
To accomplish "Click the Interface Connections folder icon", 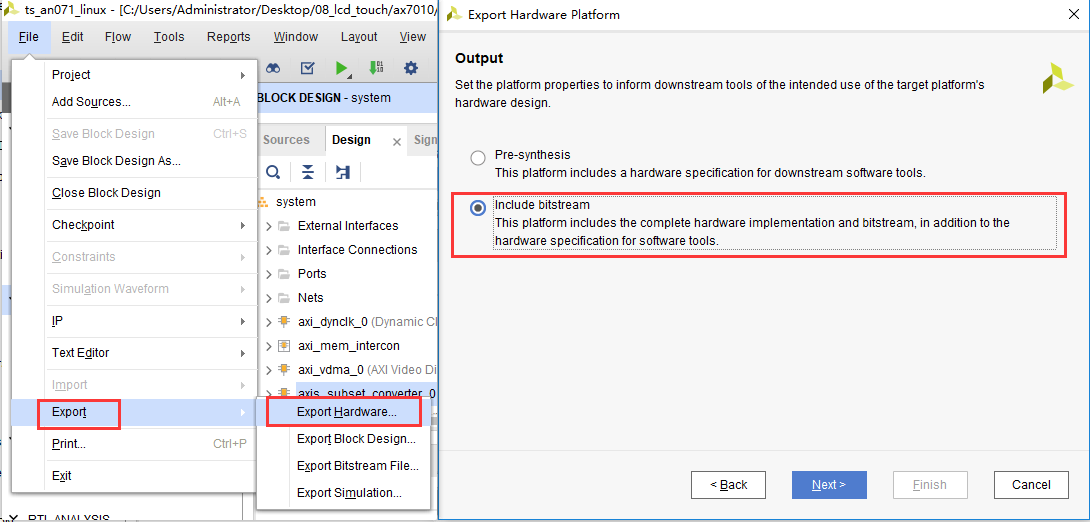I will coord(284,250).
